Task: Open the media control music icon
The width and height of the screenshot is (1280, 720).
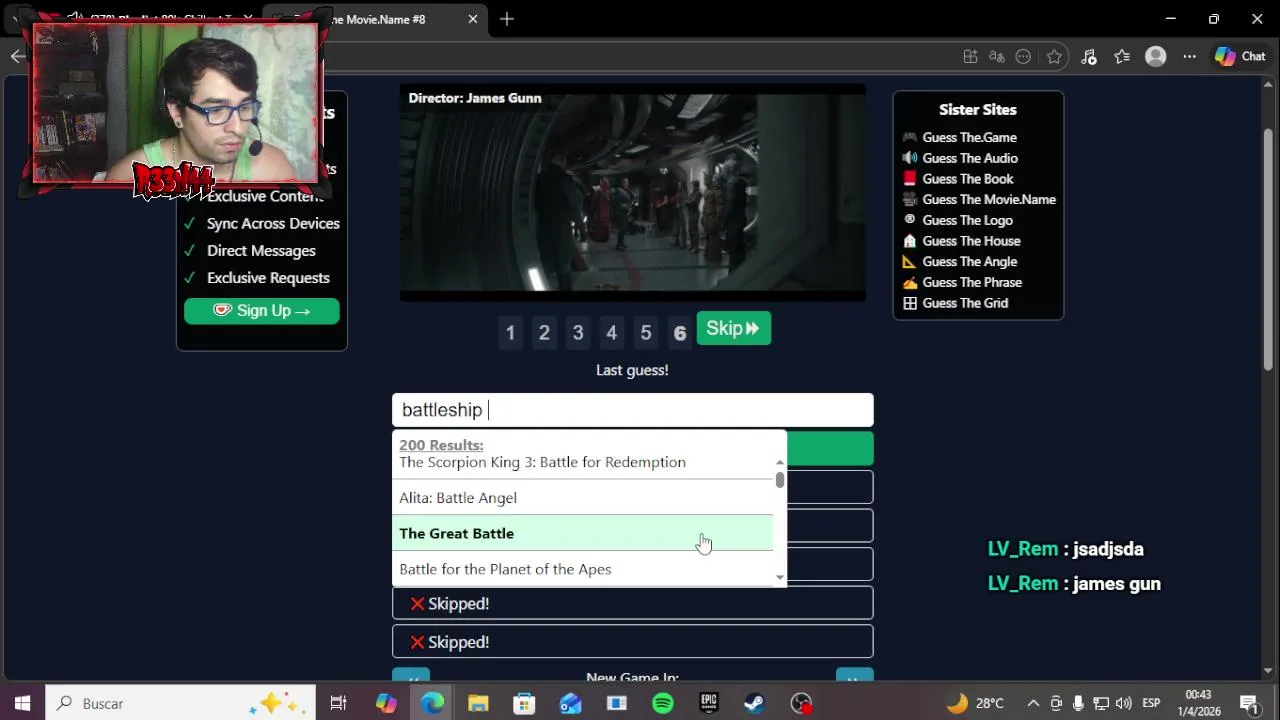Action: point(1089,57)
